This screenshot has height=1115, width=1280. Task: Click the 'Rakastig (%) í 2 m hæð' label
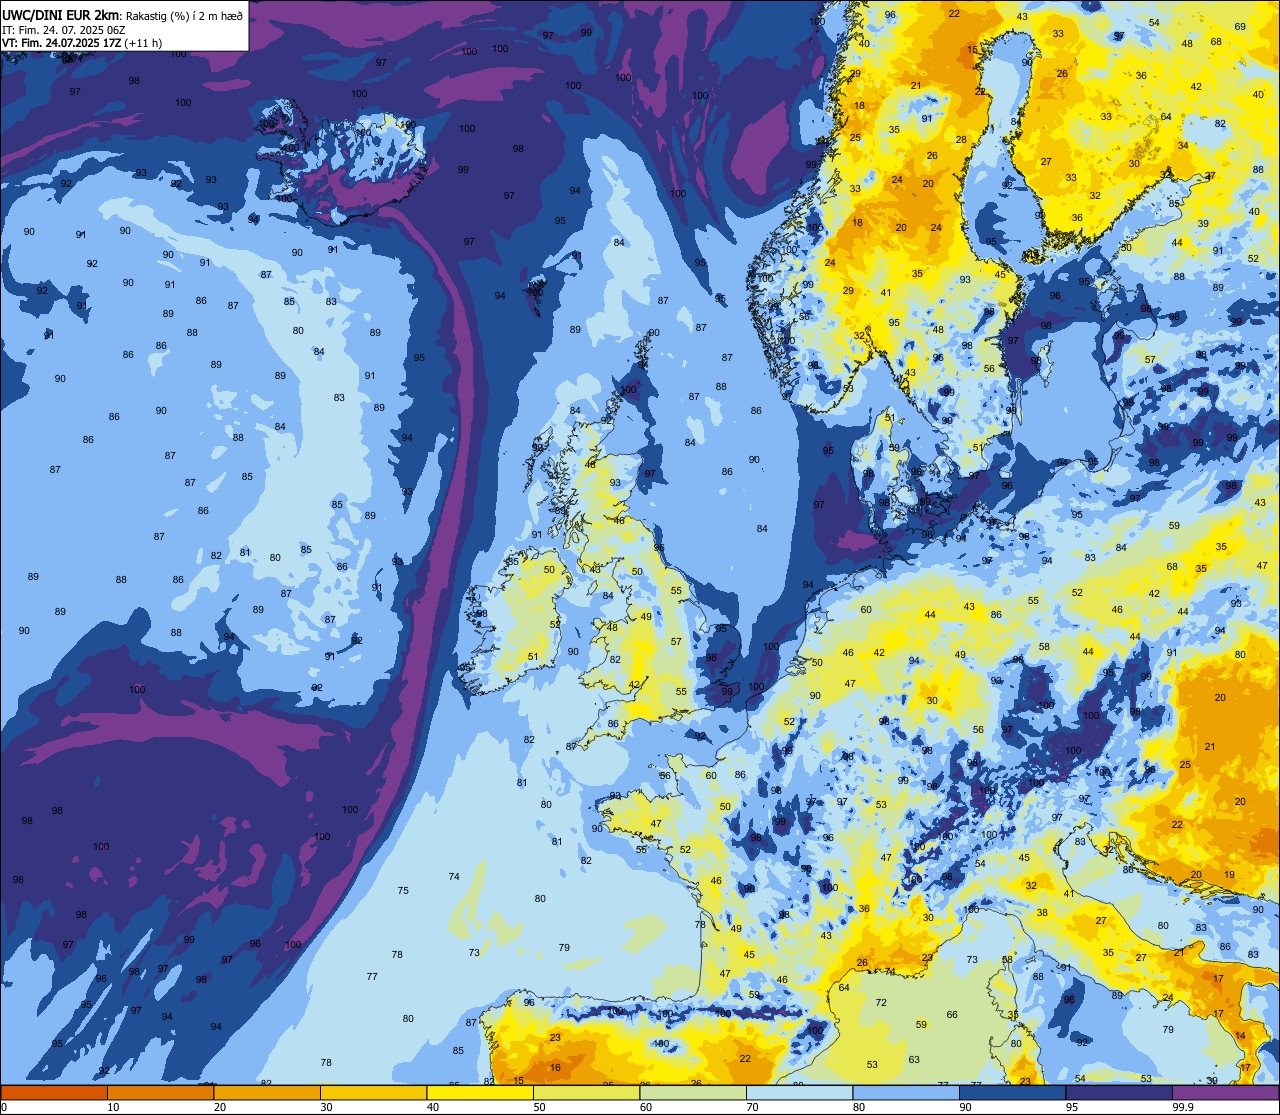tap(183, 15)
